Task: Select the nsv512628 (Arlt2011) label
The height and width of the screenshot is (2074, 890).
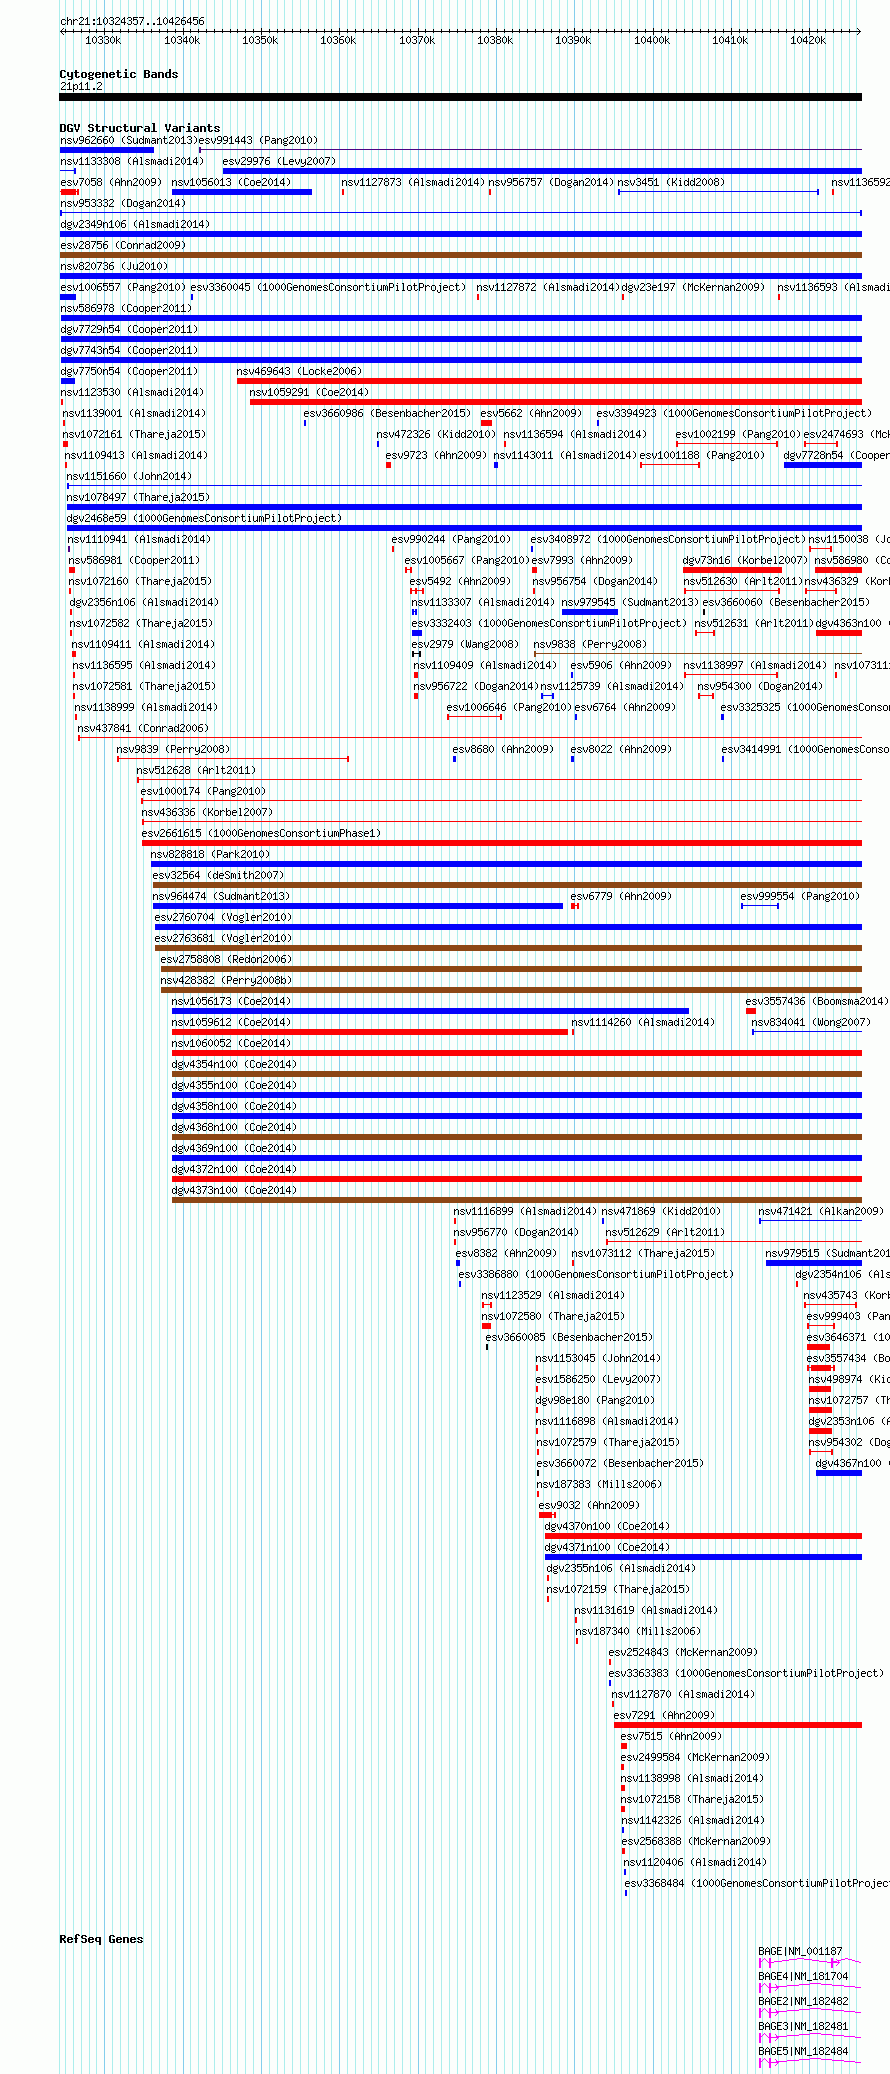Action: [x=196, y=771]
